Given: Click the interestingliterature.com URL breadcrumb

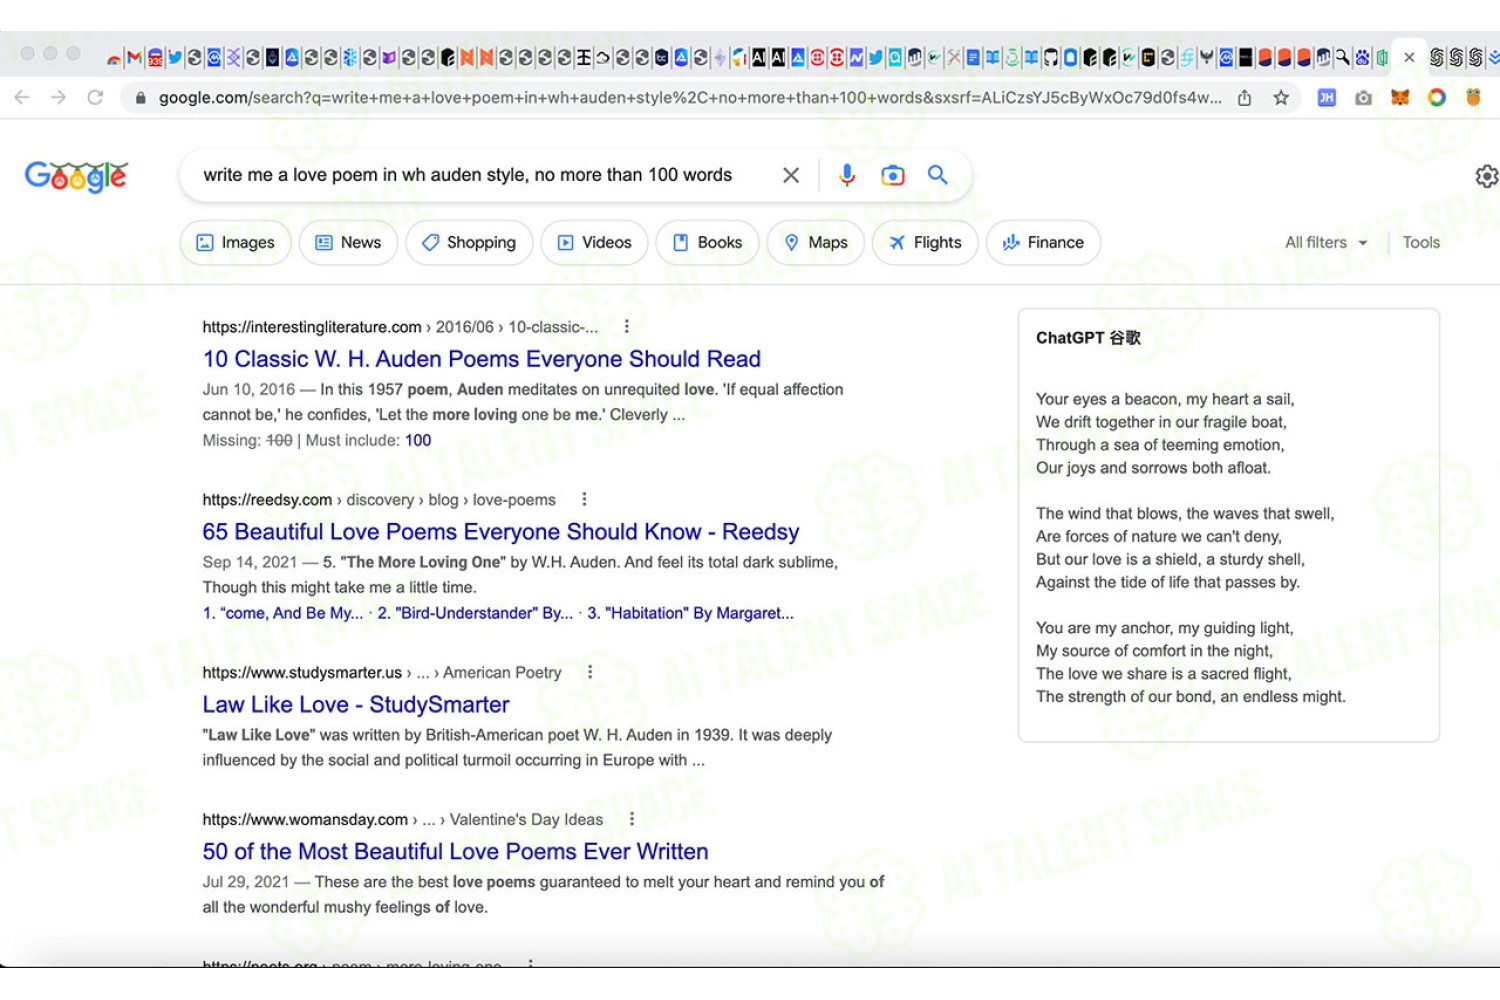Looking at the screenshot, I should (x=400, y=327).
